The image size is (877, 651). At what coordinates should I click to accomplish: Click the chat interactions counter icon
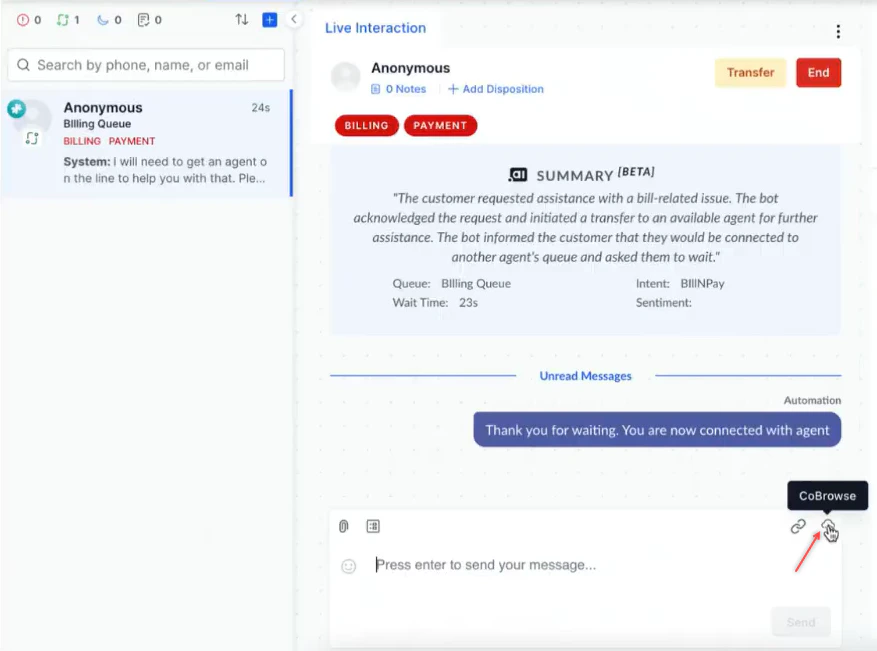[63, 19]
